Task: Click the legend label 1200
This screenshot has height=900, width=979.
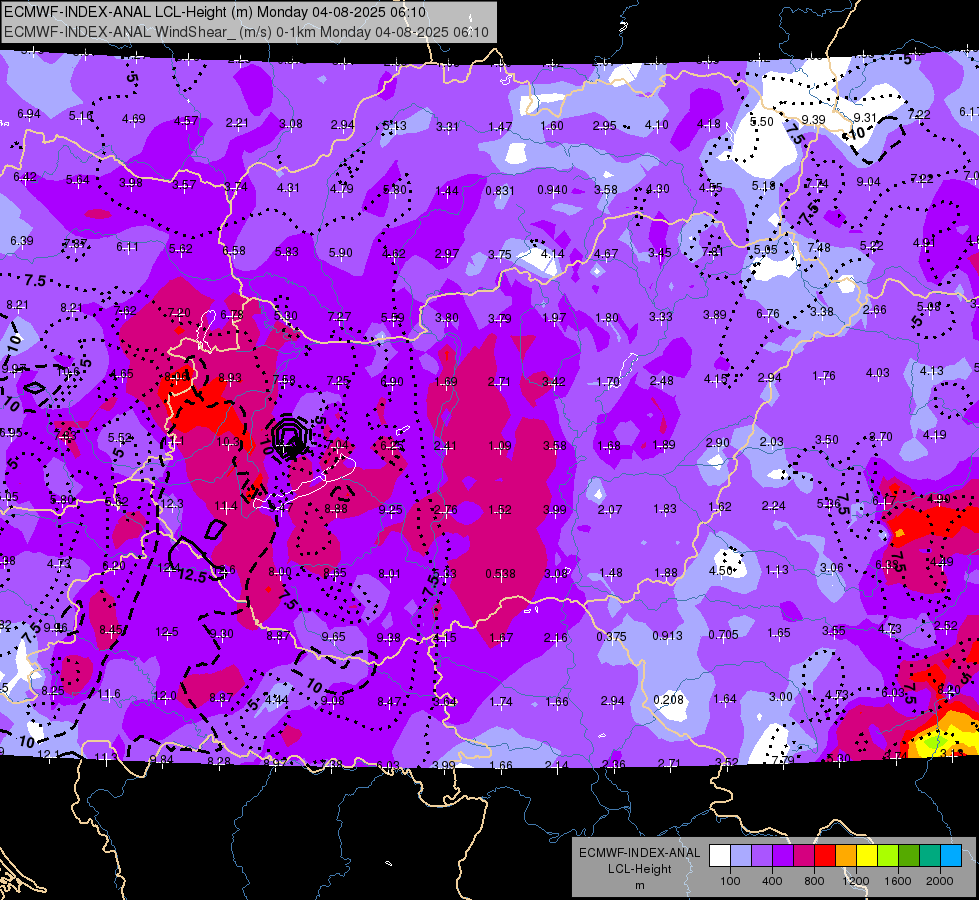Action: tap(856, 881)
